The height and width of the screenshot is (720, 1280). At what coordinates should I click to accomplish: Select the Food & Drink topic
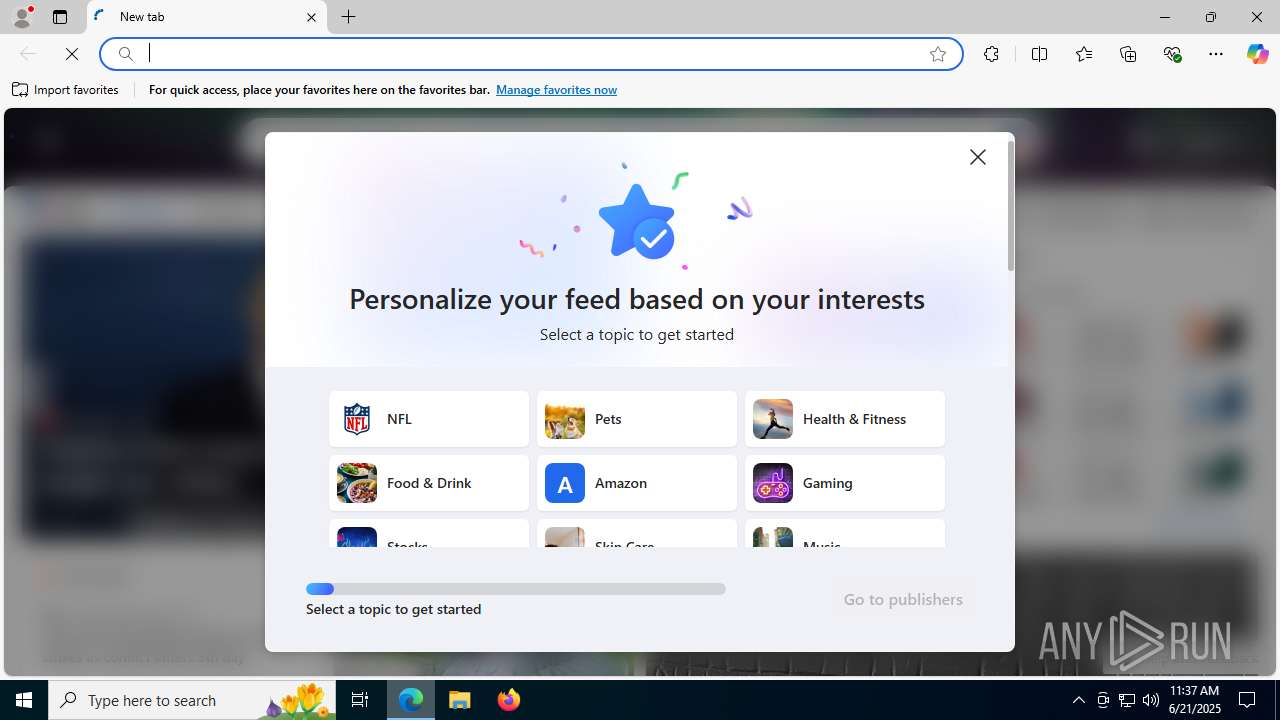pyautogui.click(x=429, y=483)
